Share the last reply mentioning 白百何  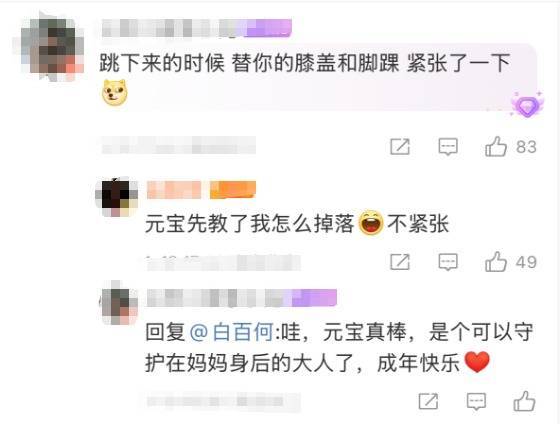[x=429, y=401]
